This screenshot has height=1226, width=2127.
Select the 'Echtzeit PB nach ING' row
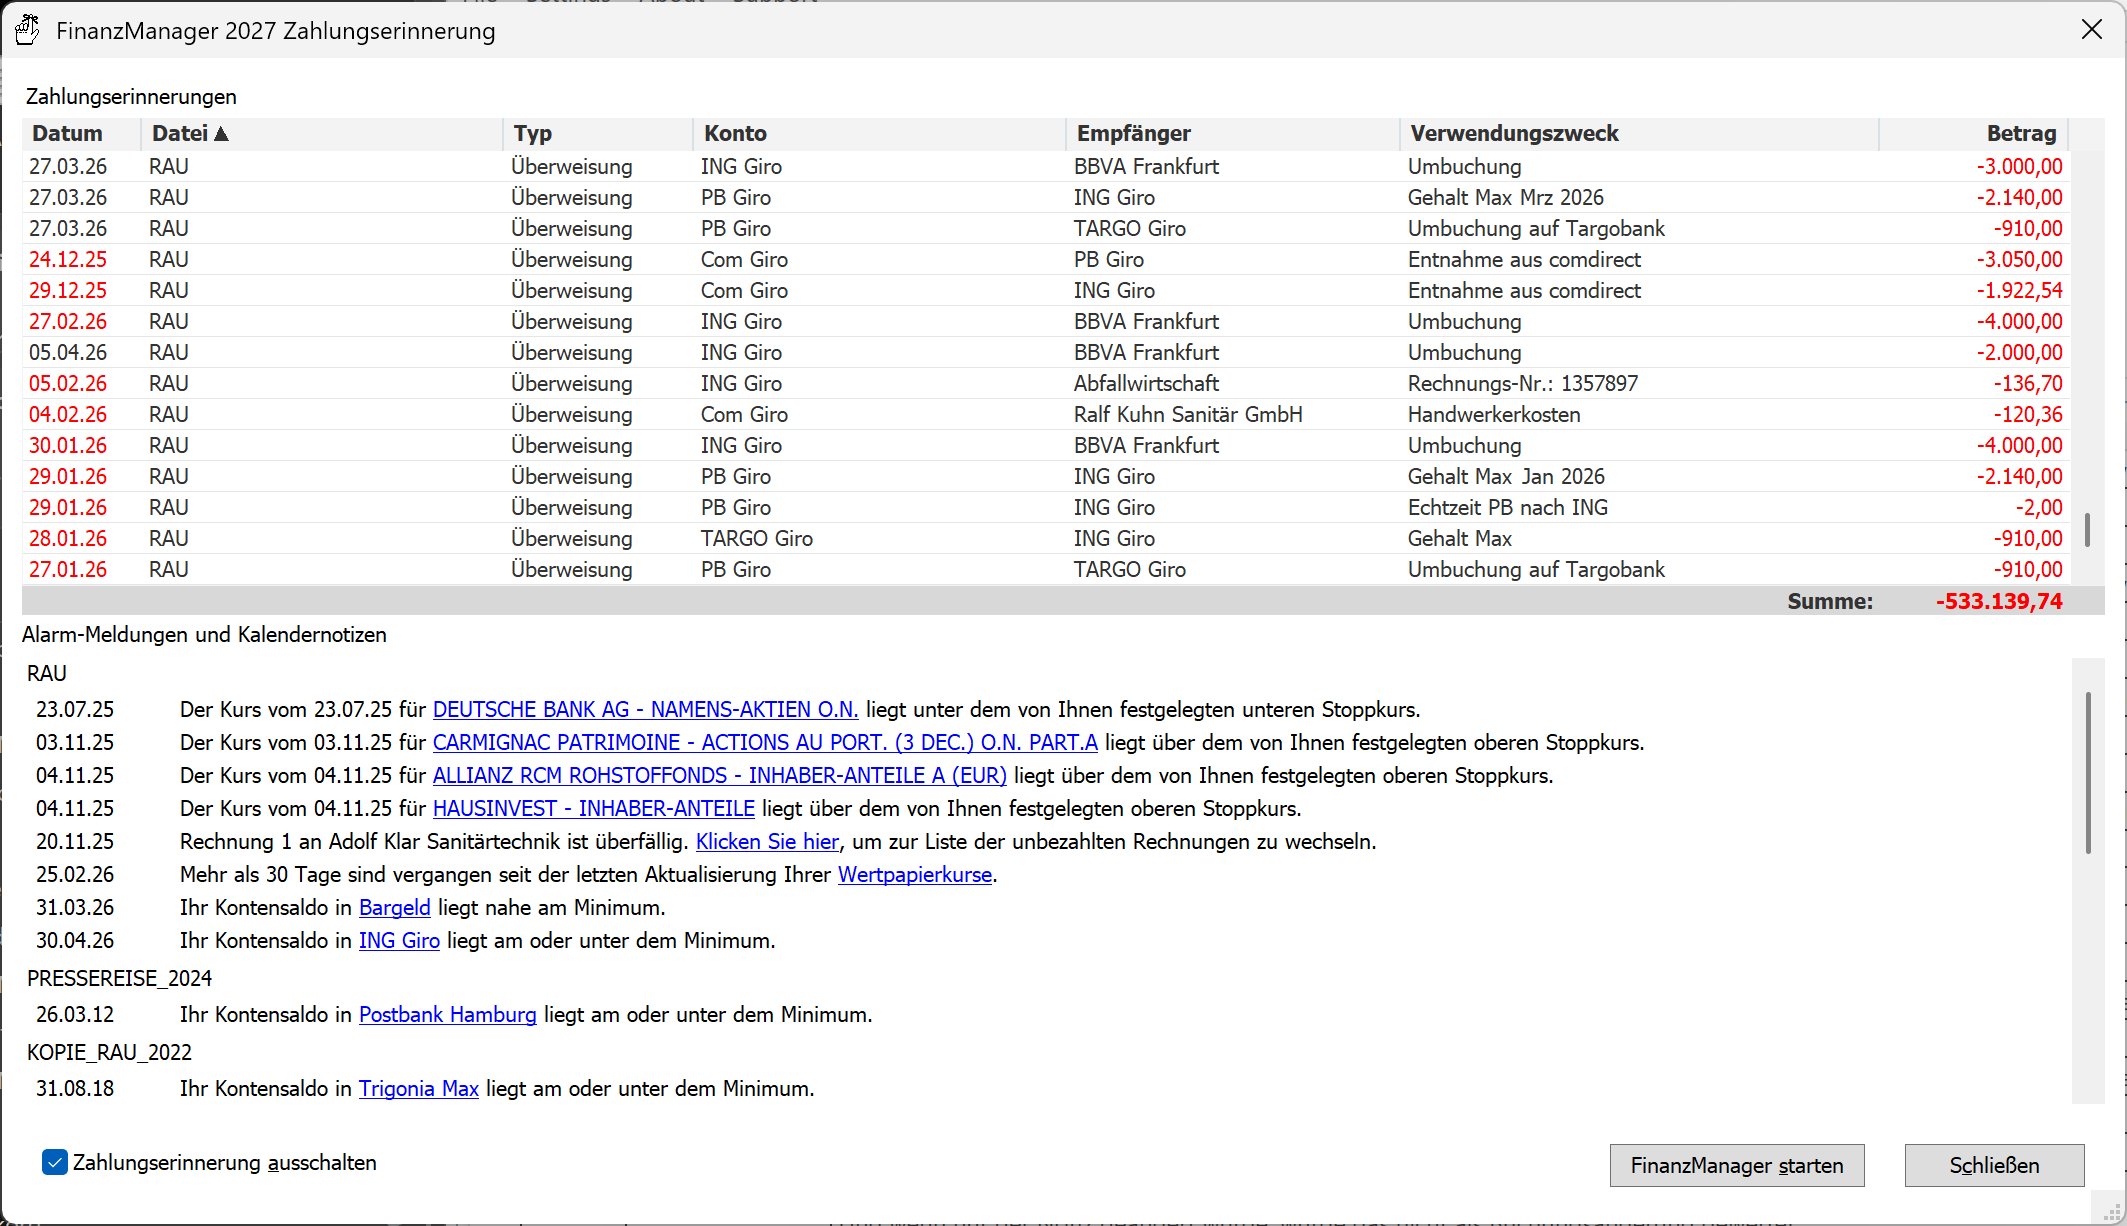tap(1046, 507)
